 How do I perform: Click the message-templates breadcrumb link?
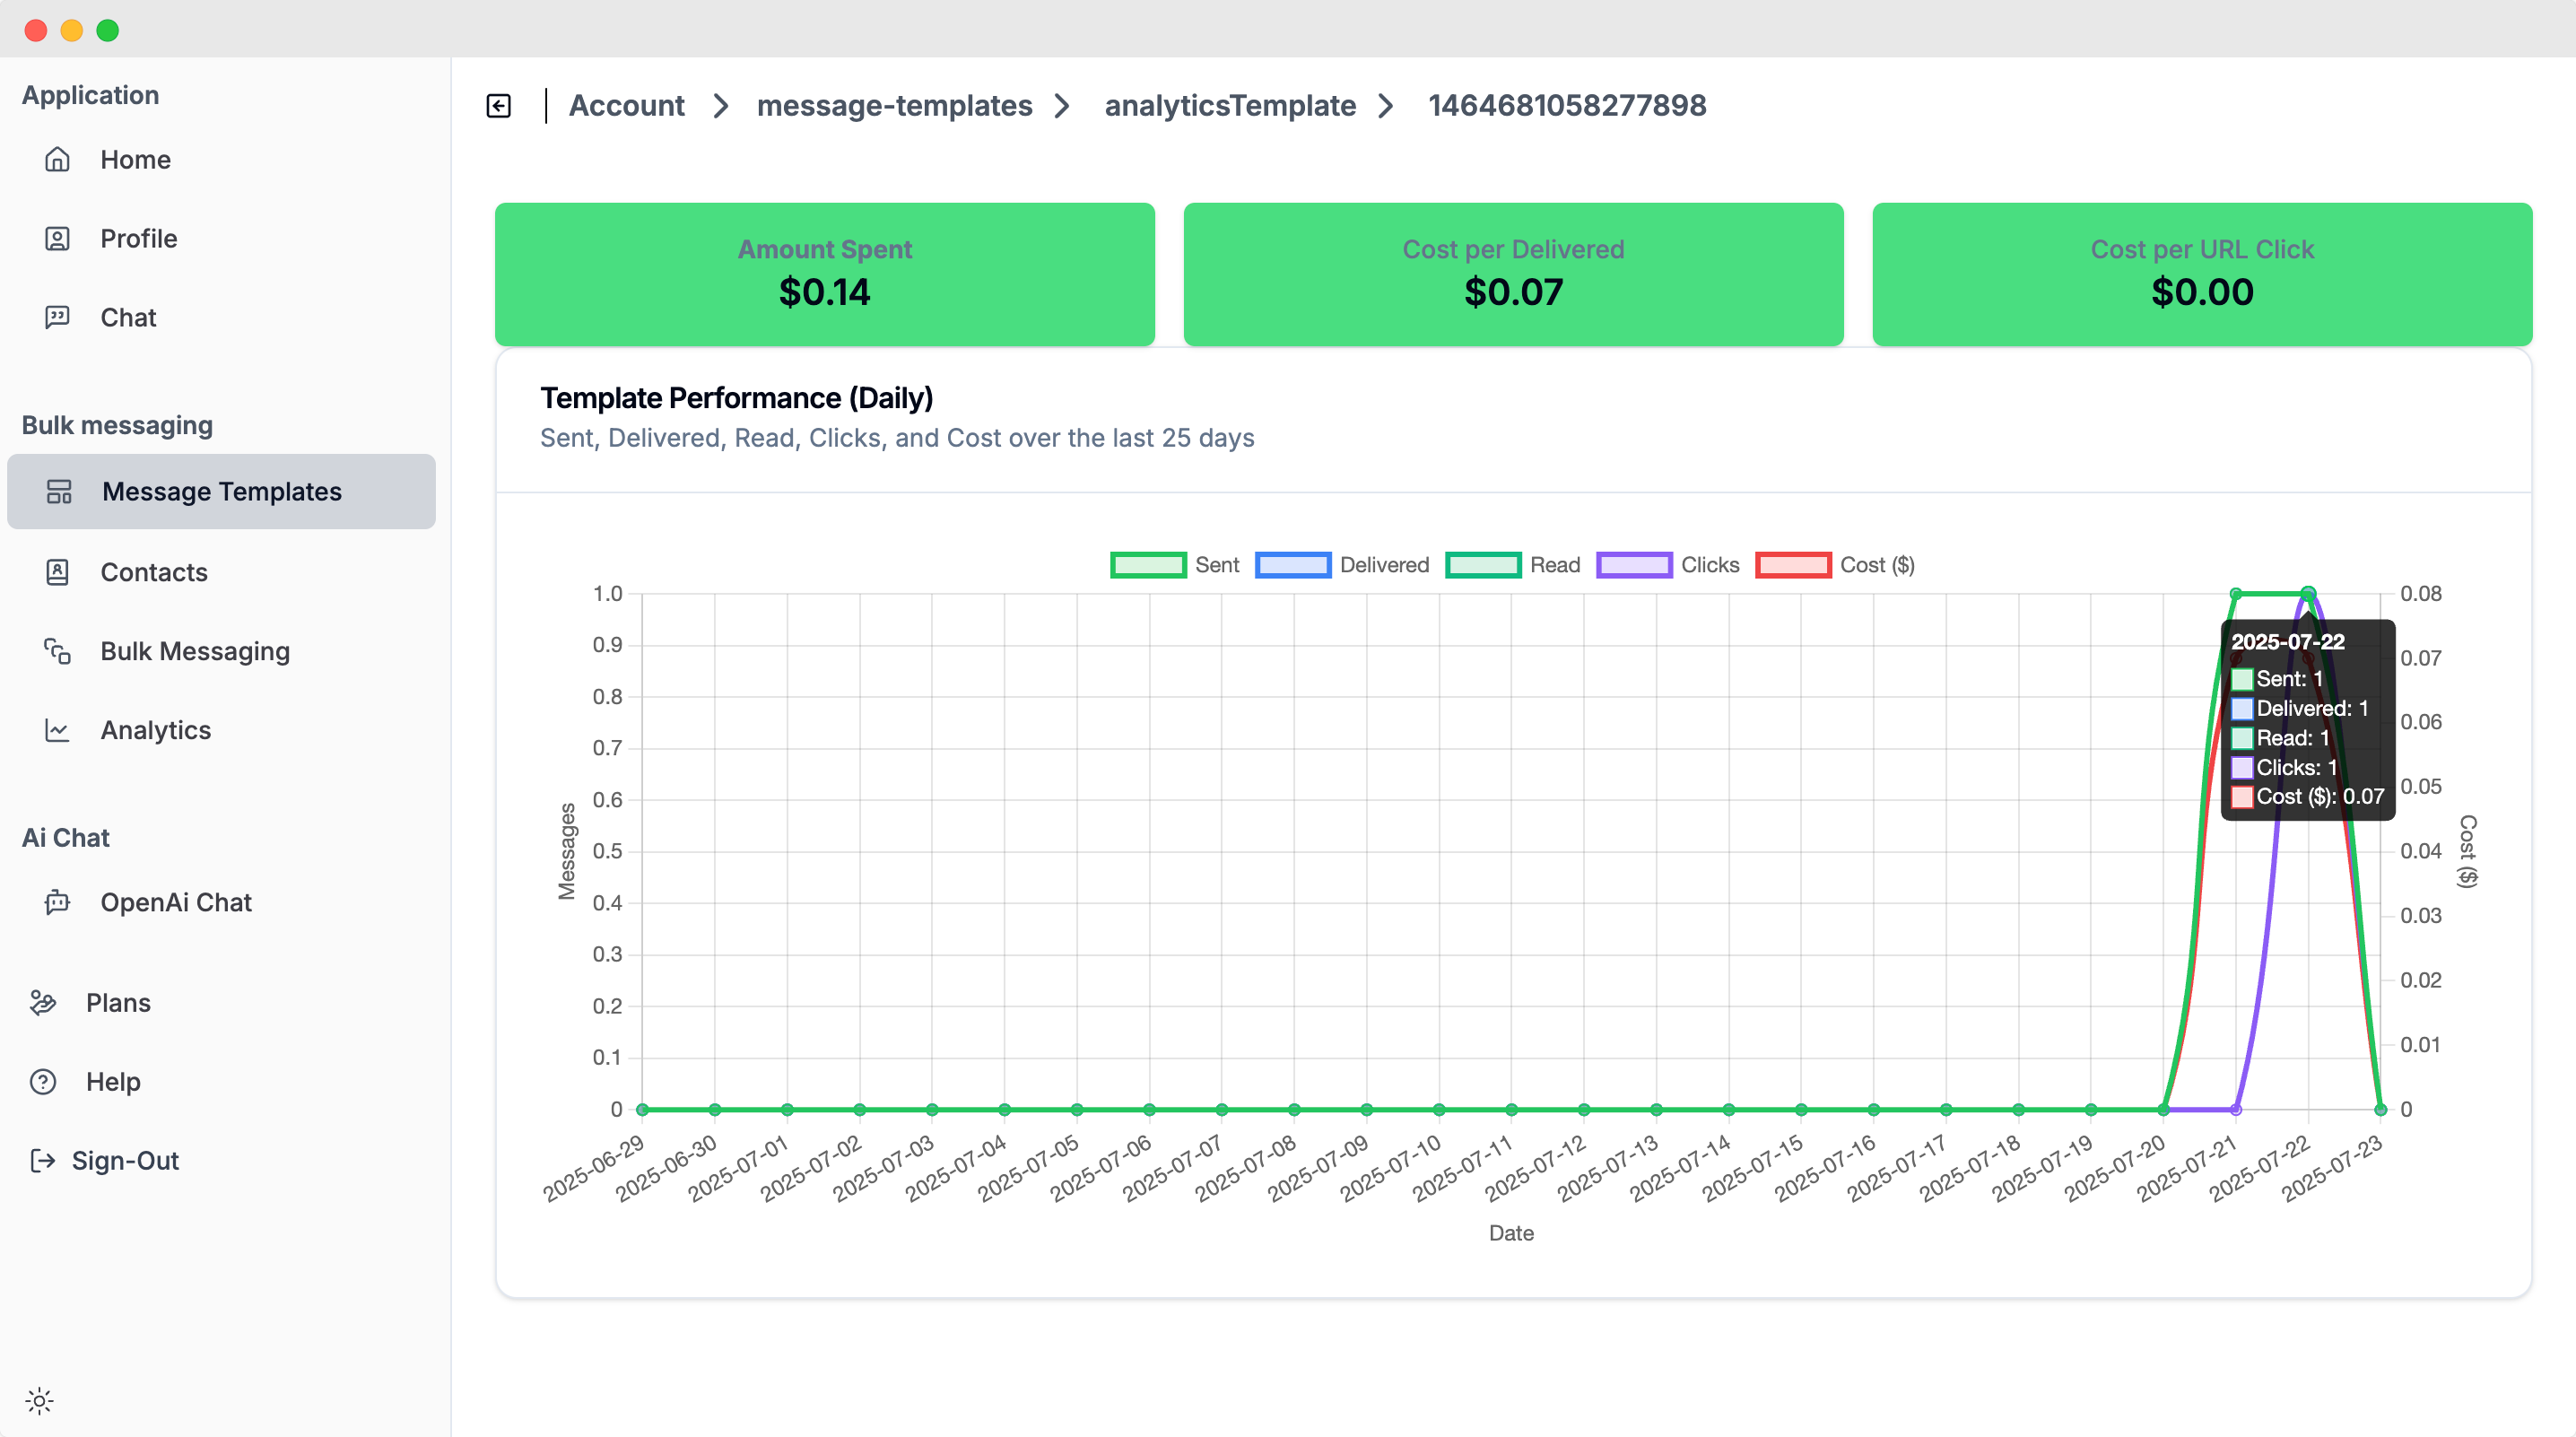point(894,106)
